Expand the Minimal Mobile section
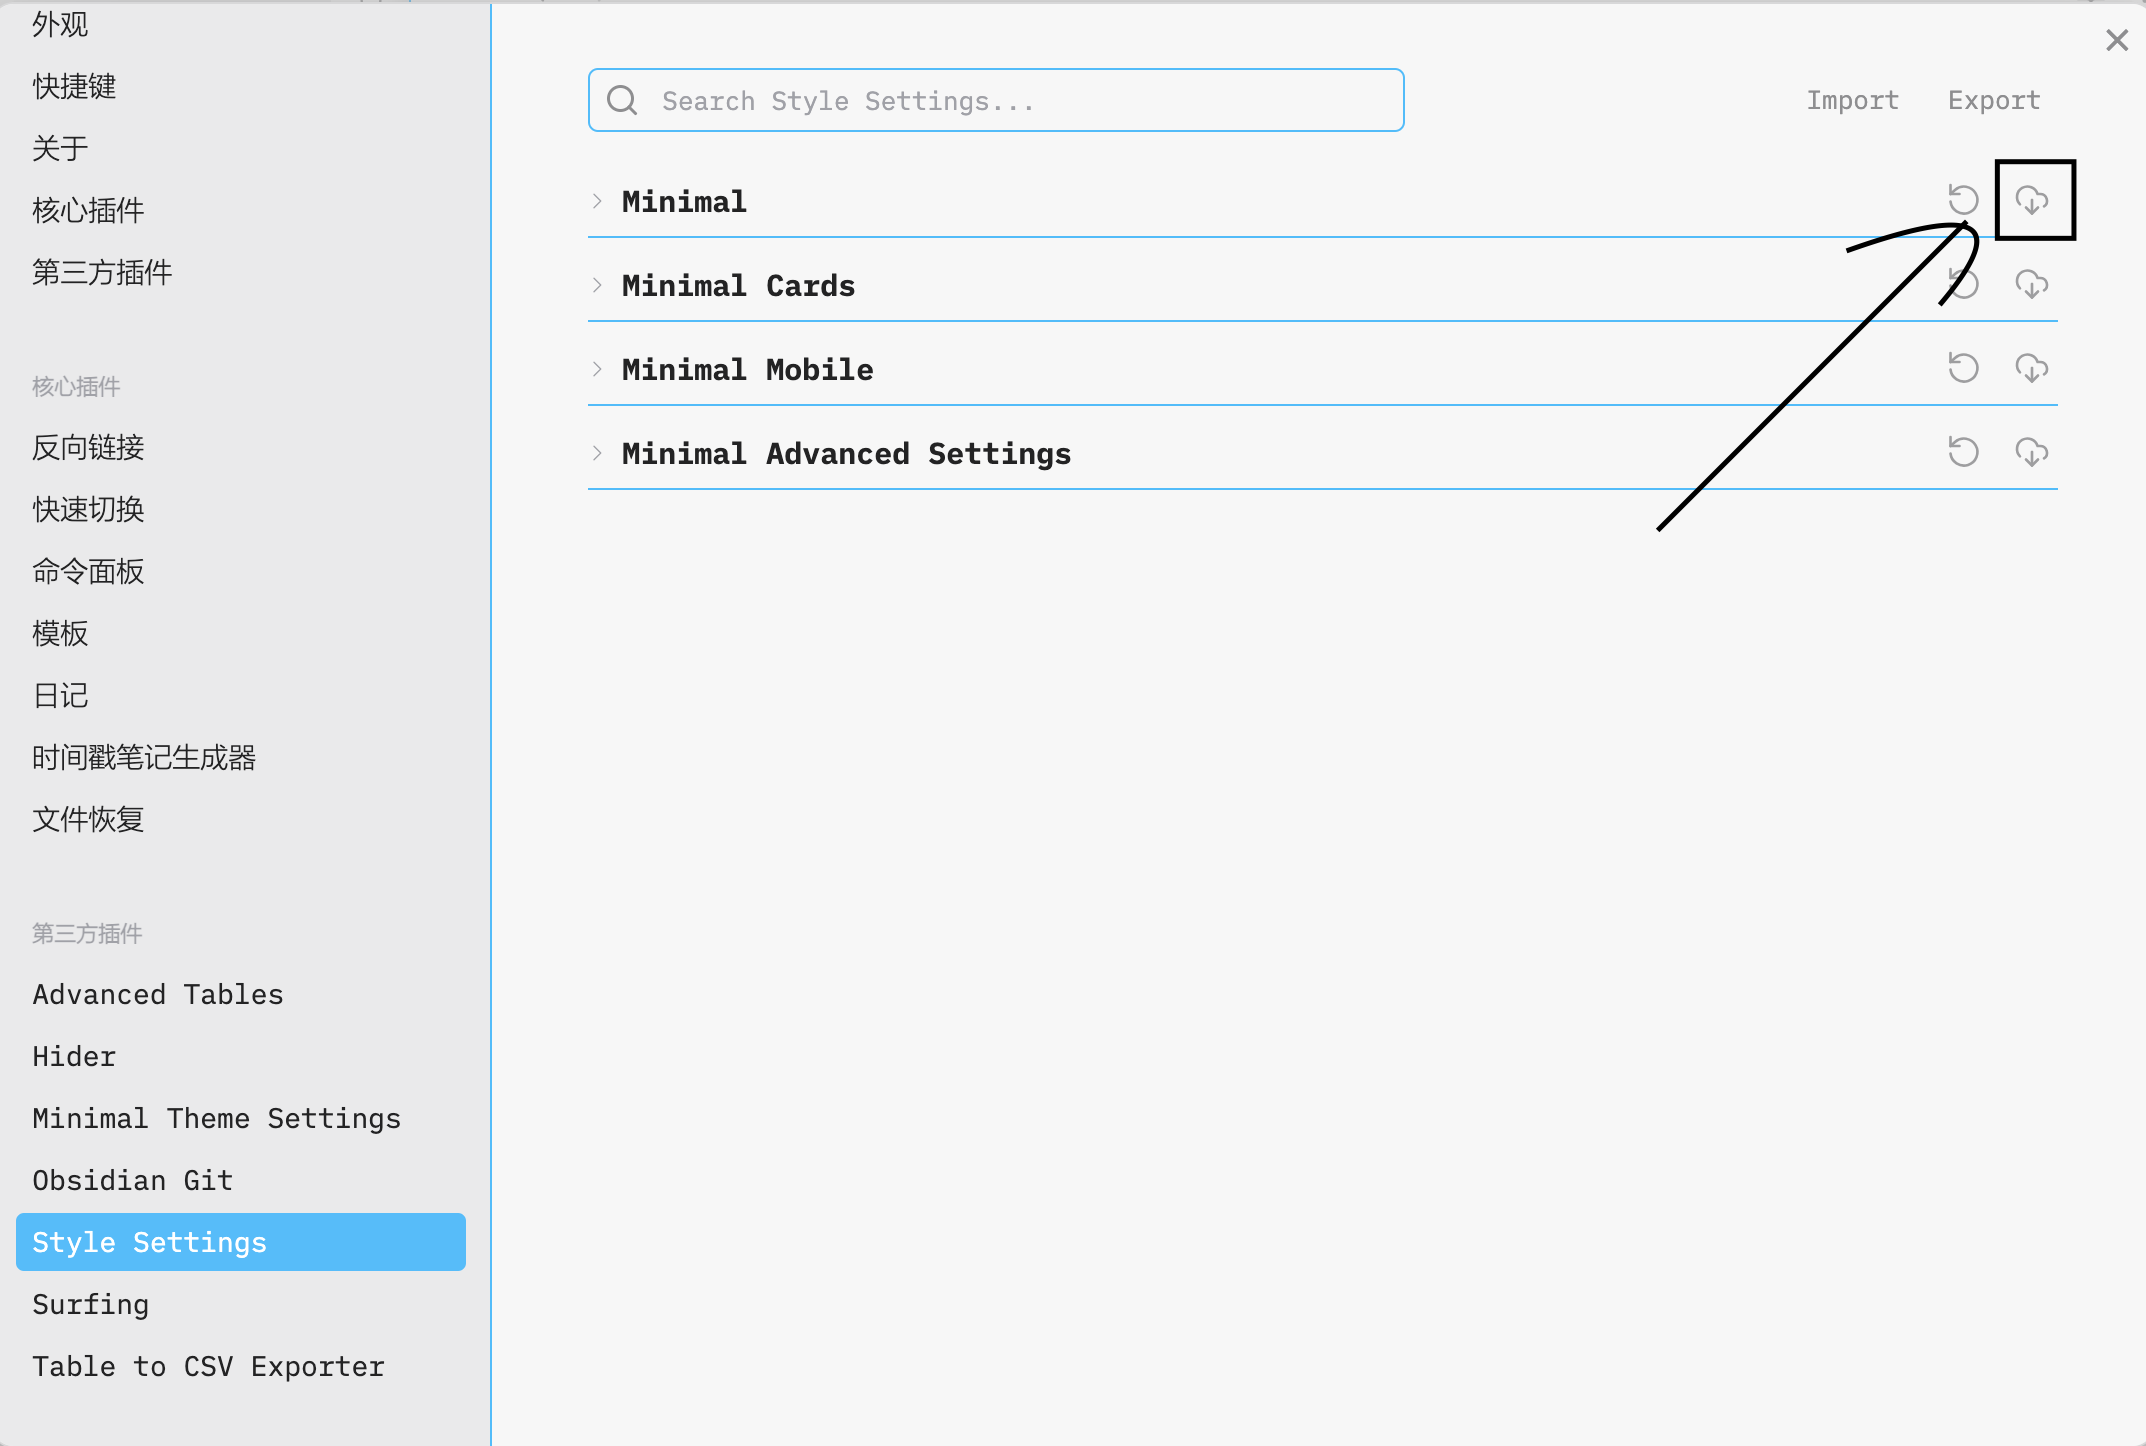2146x1446 pixels. tap(597, 369)
